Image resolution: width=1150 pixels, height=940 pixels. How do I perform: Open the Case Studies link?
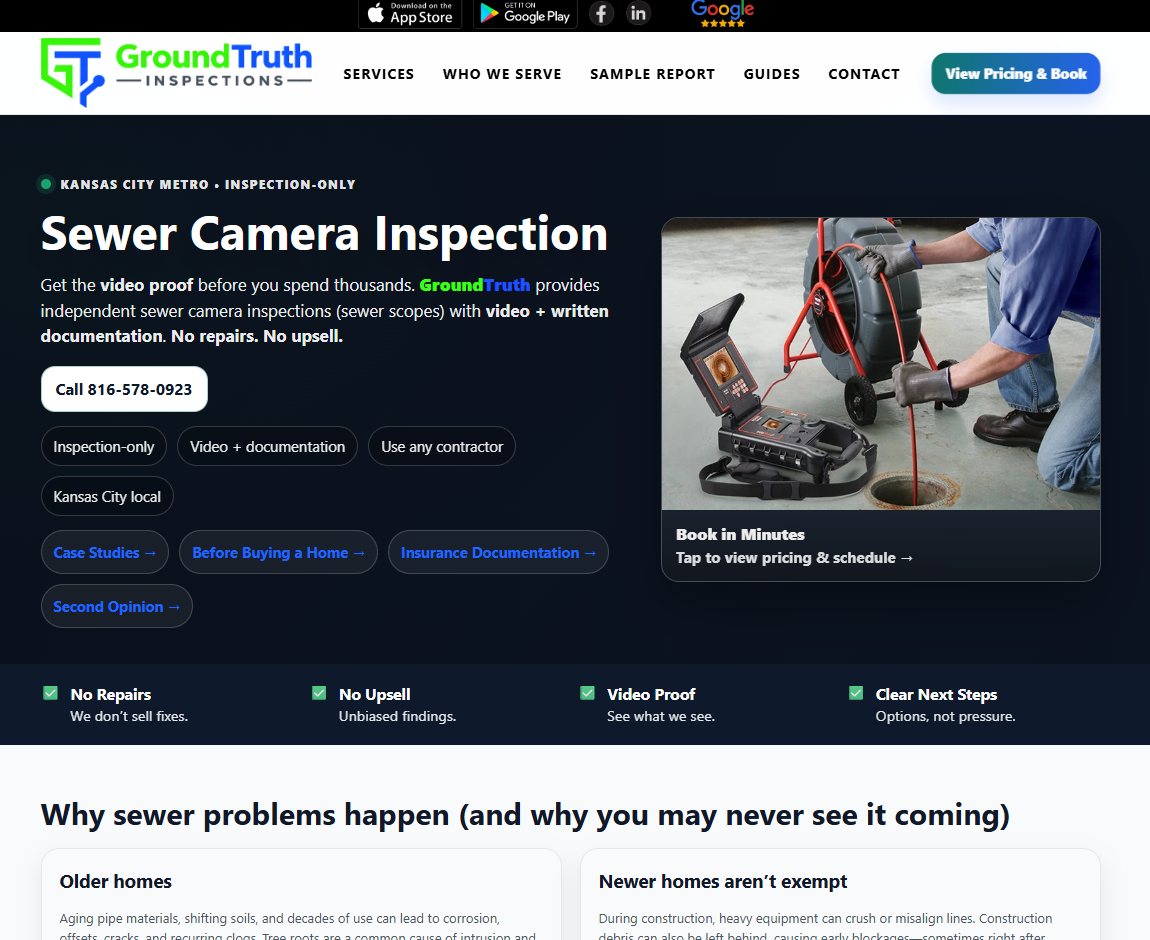tap(104, 553)
